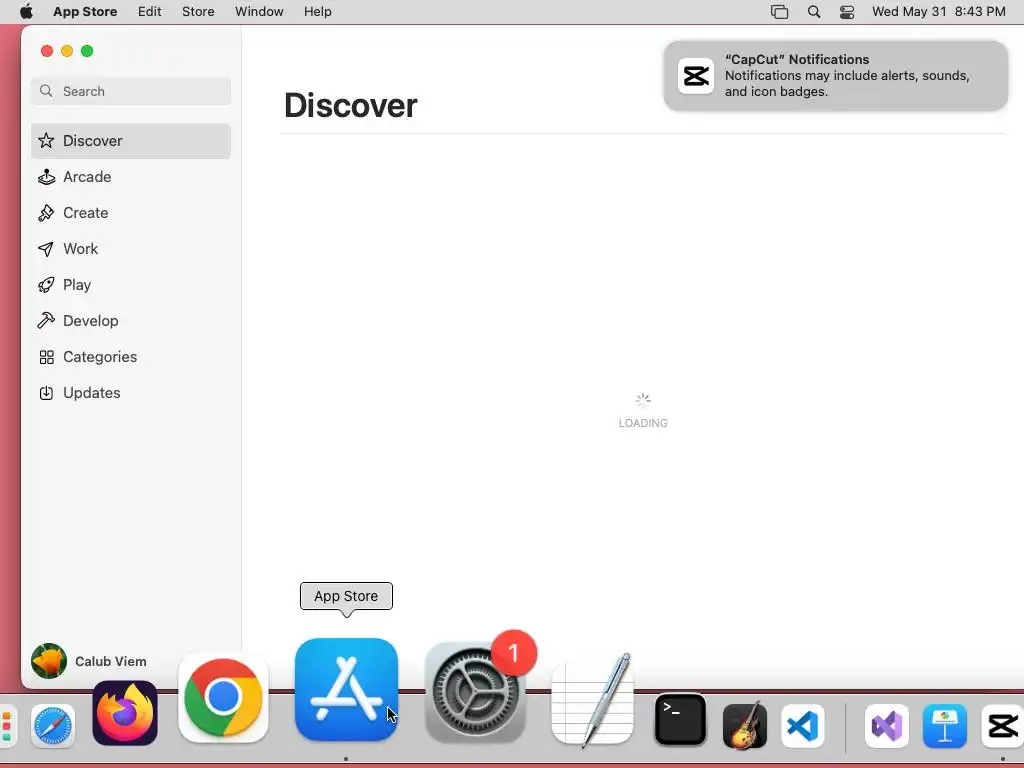1024x768 pixels.
Task: Click the Arcade joystick icon
Action: pyautogui.click(x=46, y=177)
